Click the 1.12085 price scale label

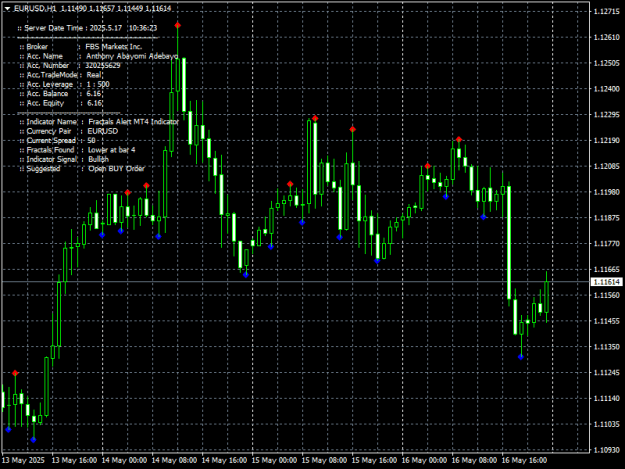click(x=607, y=166)
